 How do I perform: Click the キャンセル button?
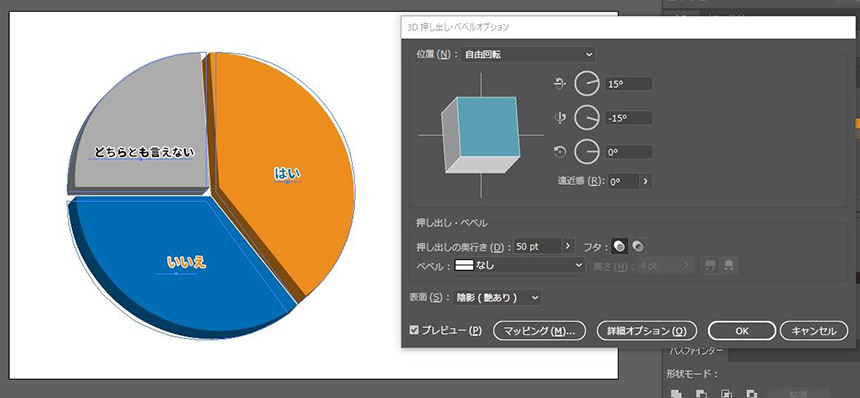[814, 331]
